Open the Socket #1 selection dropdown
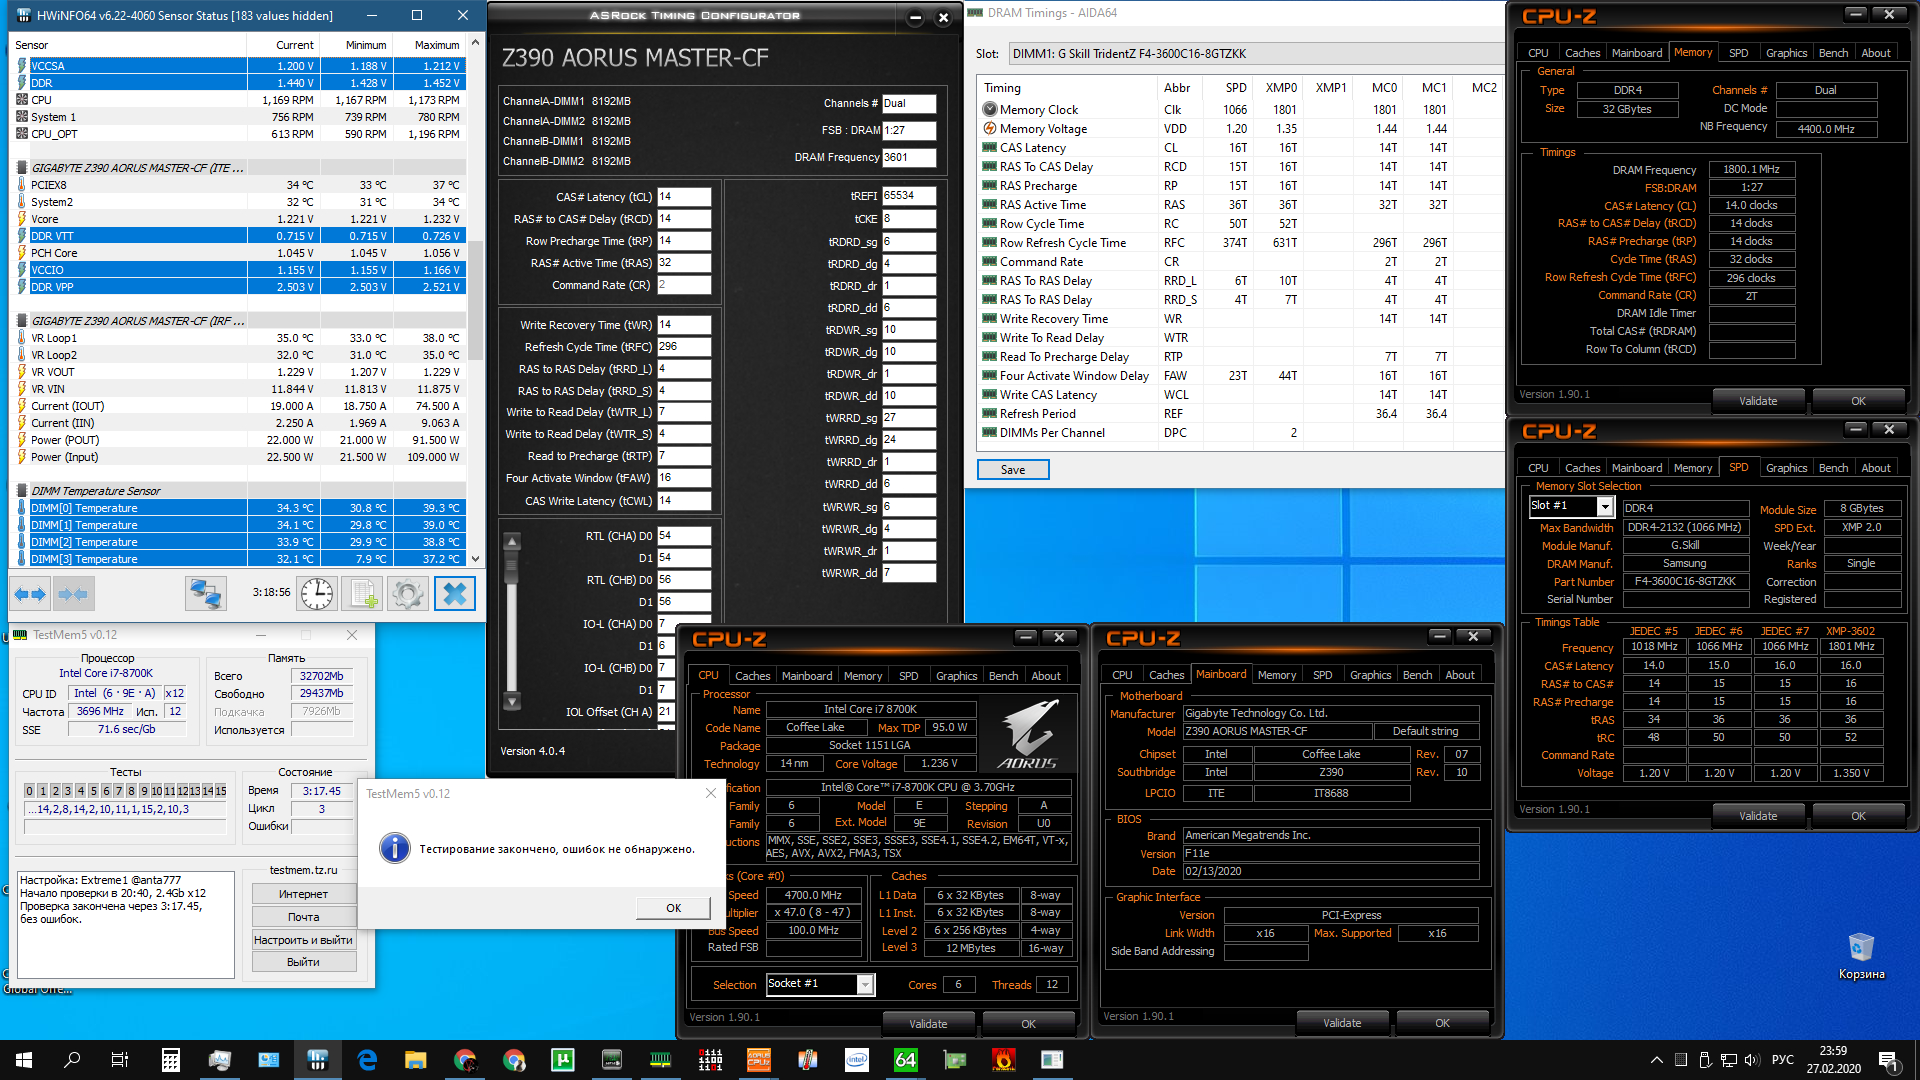1920x1080 pixels. (x=865, y=985)
